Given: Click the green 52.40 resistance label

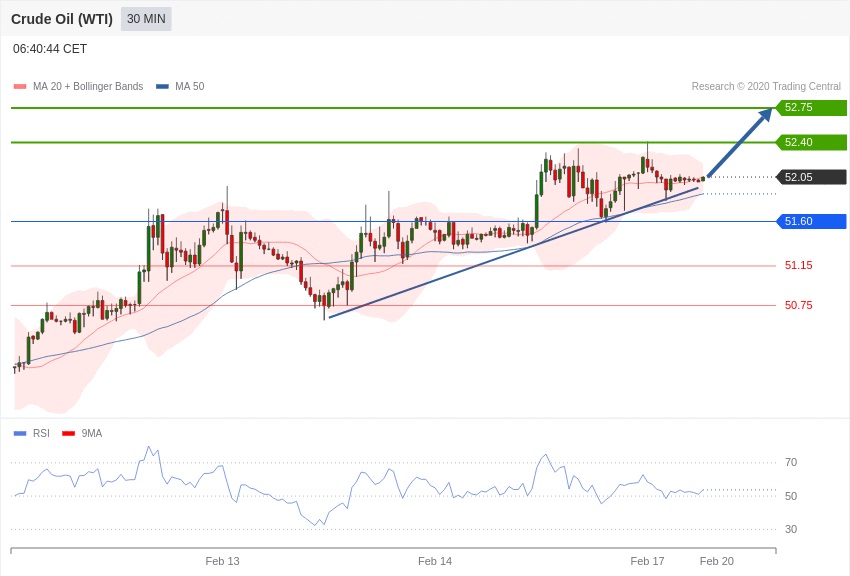Looking at the screenshot, I should point(812,142).
